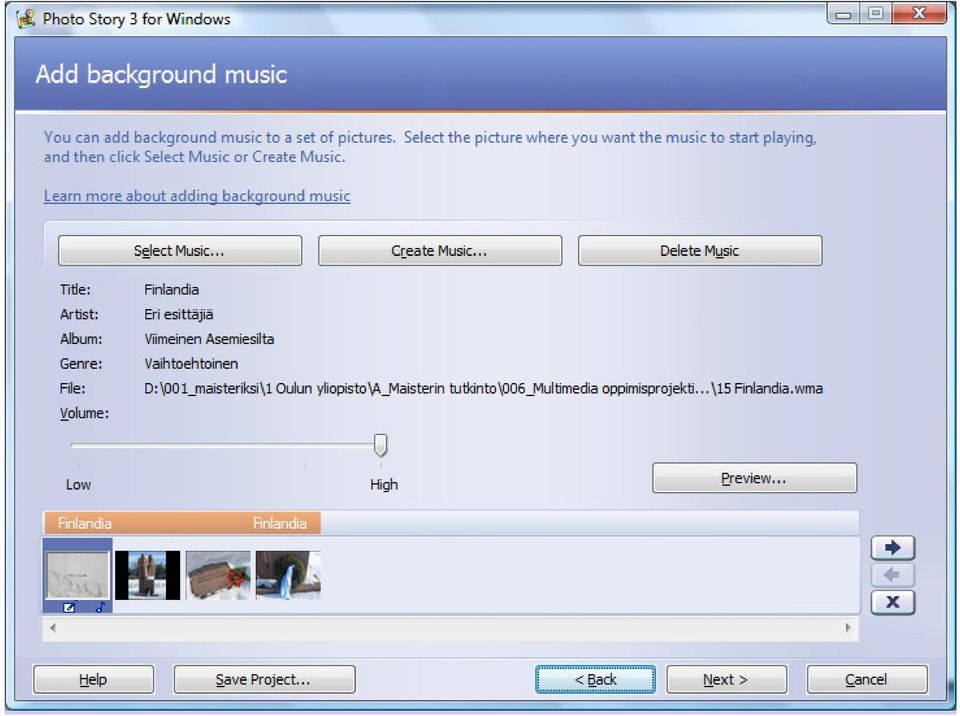Remove selected picture with X button
This screenshot has height=716, width=960.
893,602
